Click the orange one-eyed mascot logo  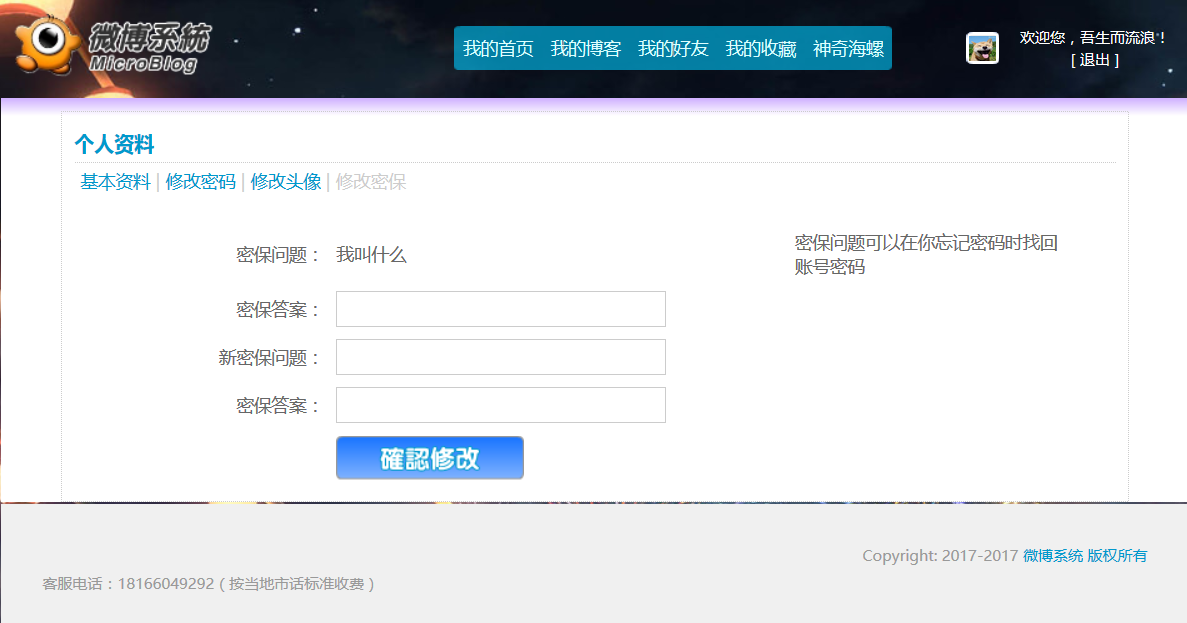click(47, 44)
